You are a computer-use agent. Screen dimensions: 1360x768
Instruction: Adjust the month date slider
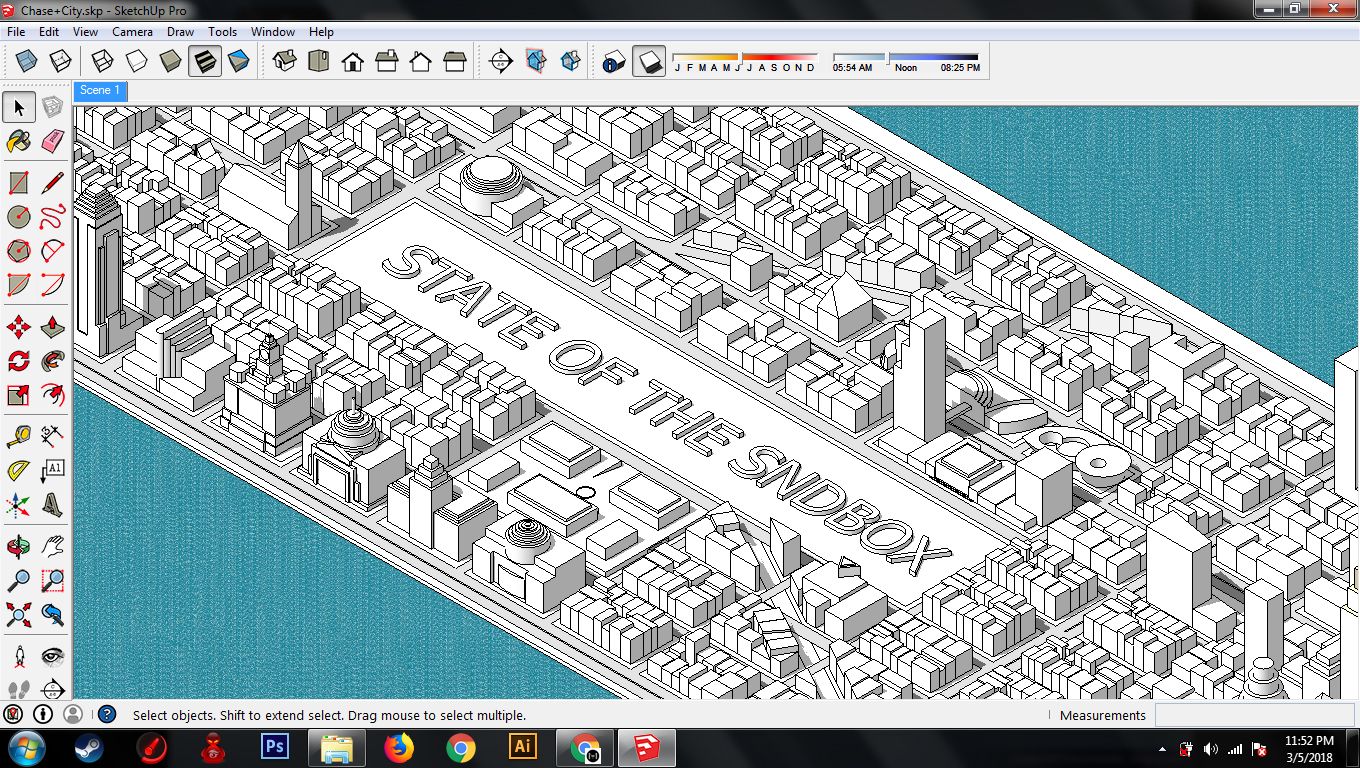tap(745, 57)
